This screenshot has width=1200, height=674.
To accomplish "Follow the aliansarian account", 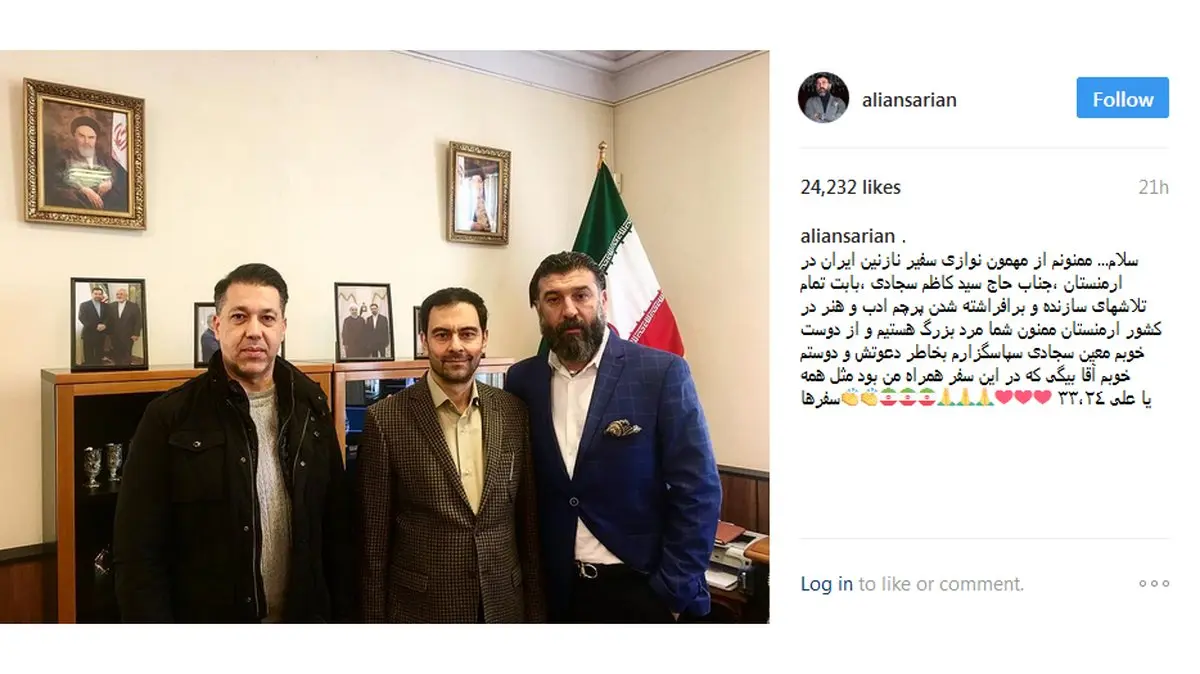I will pos(1122,99).
